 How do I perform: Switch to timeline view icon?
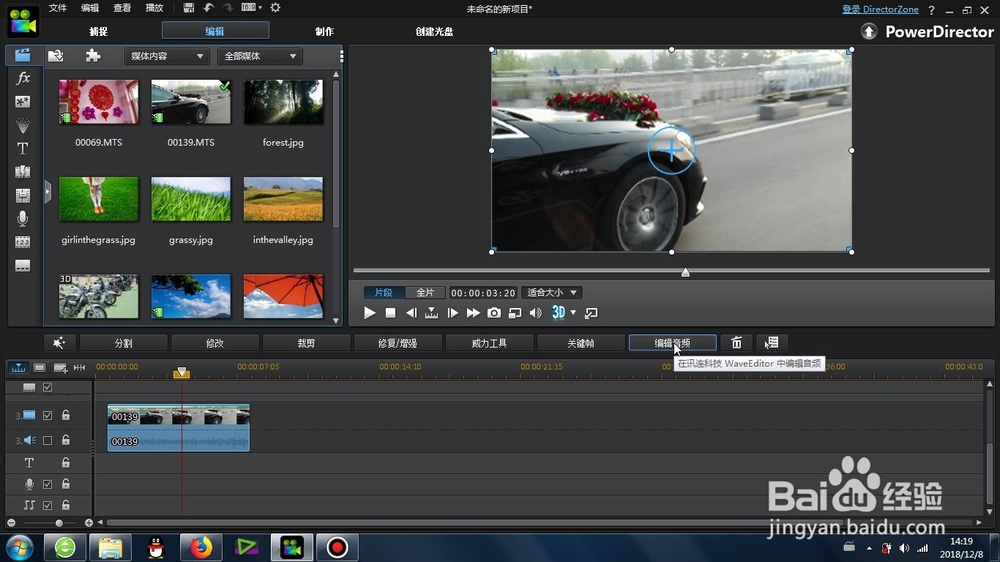coord(18,367)
